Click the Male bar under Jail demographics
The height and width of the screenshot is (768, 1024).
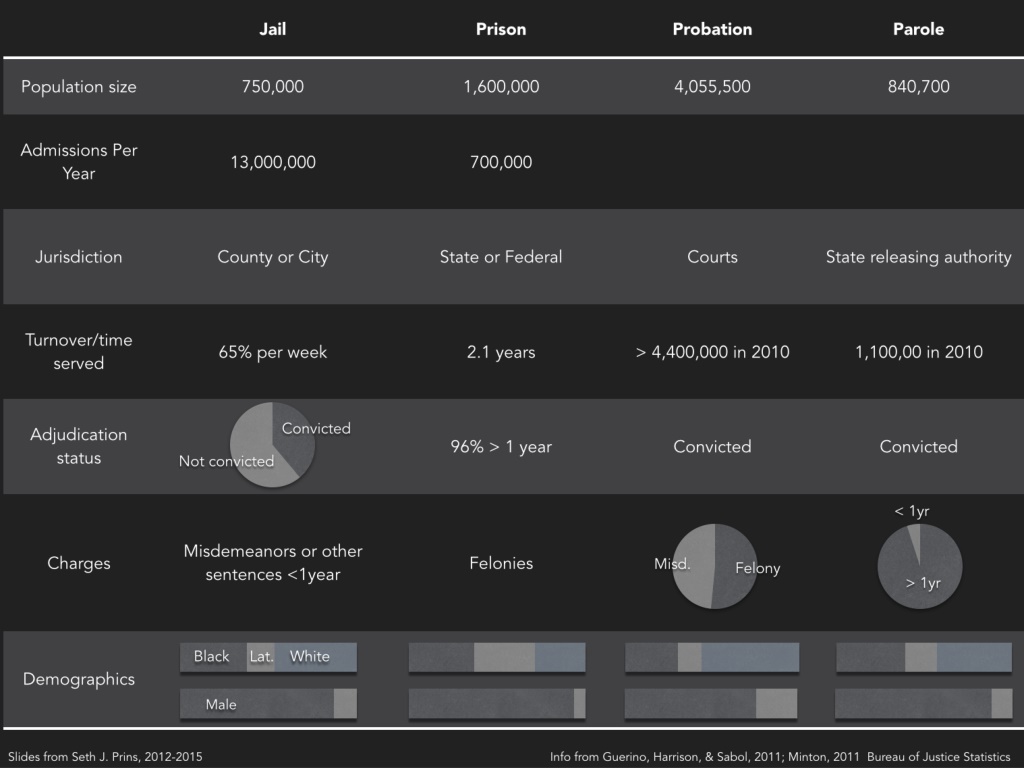(257, 704)
